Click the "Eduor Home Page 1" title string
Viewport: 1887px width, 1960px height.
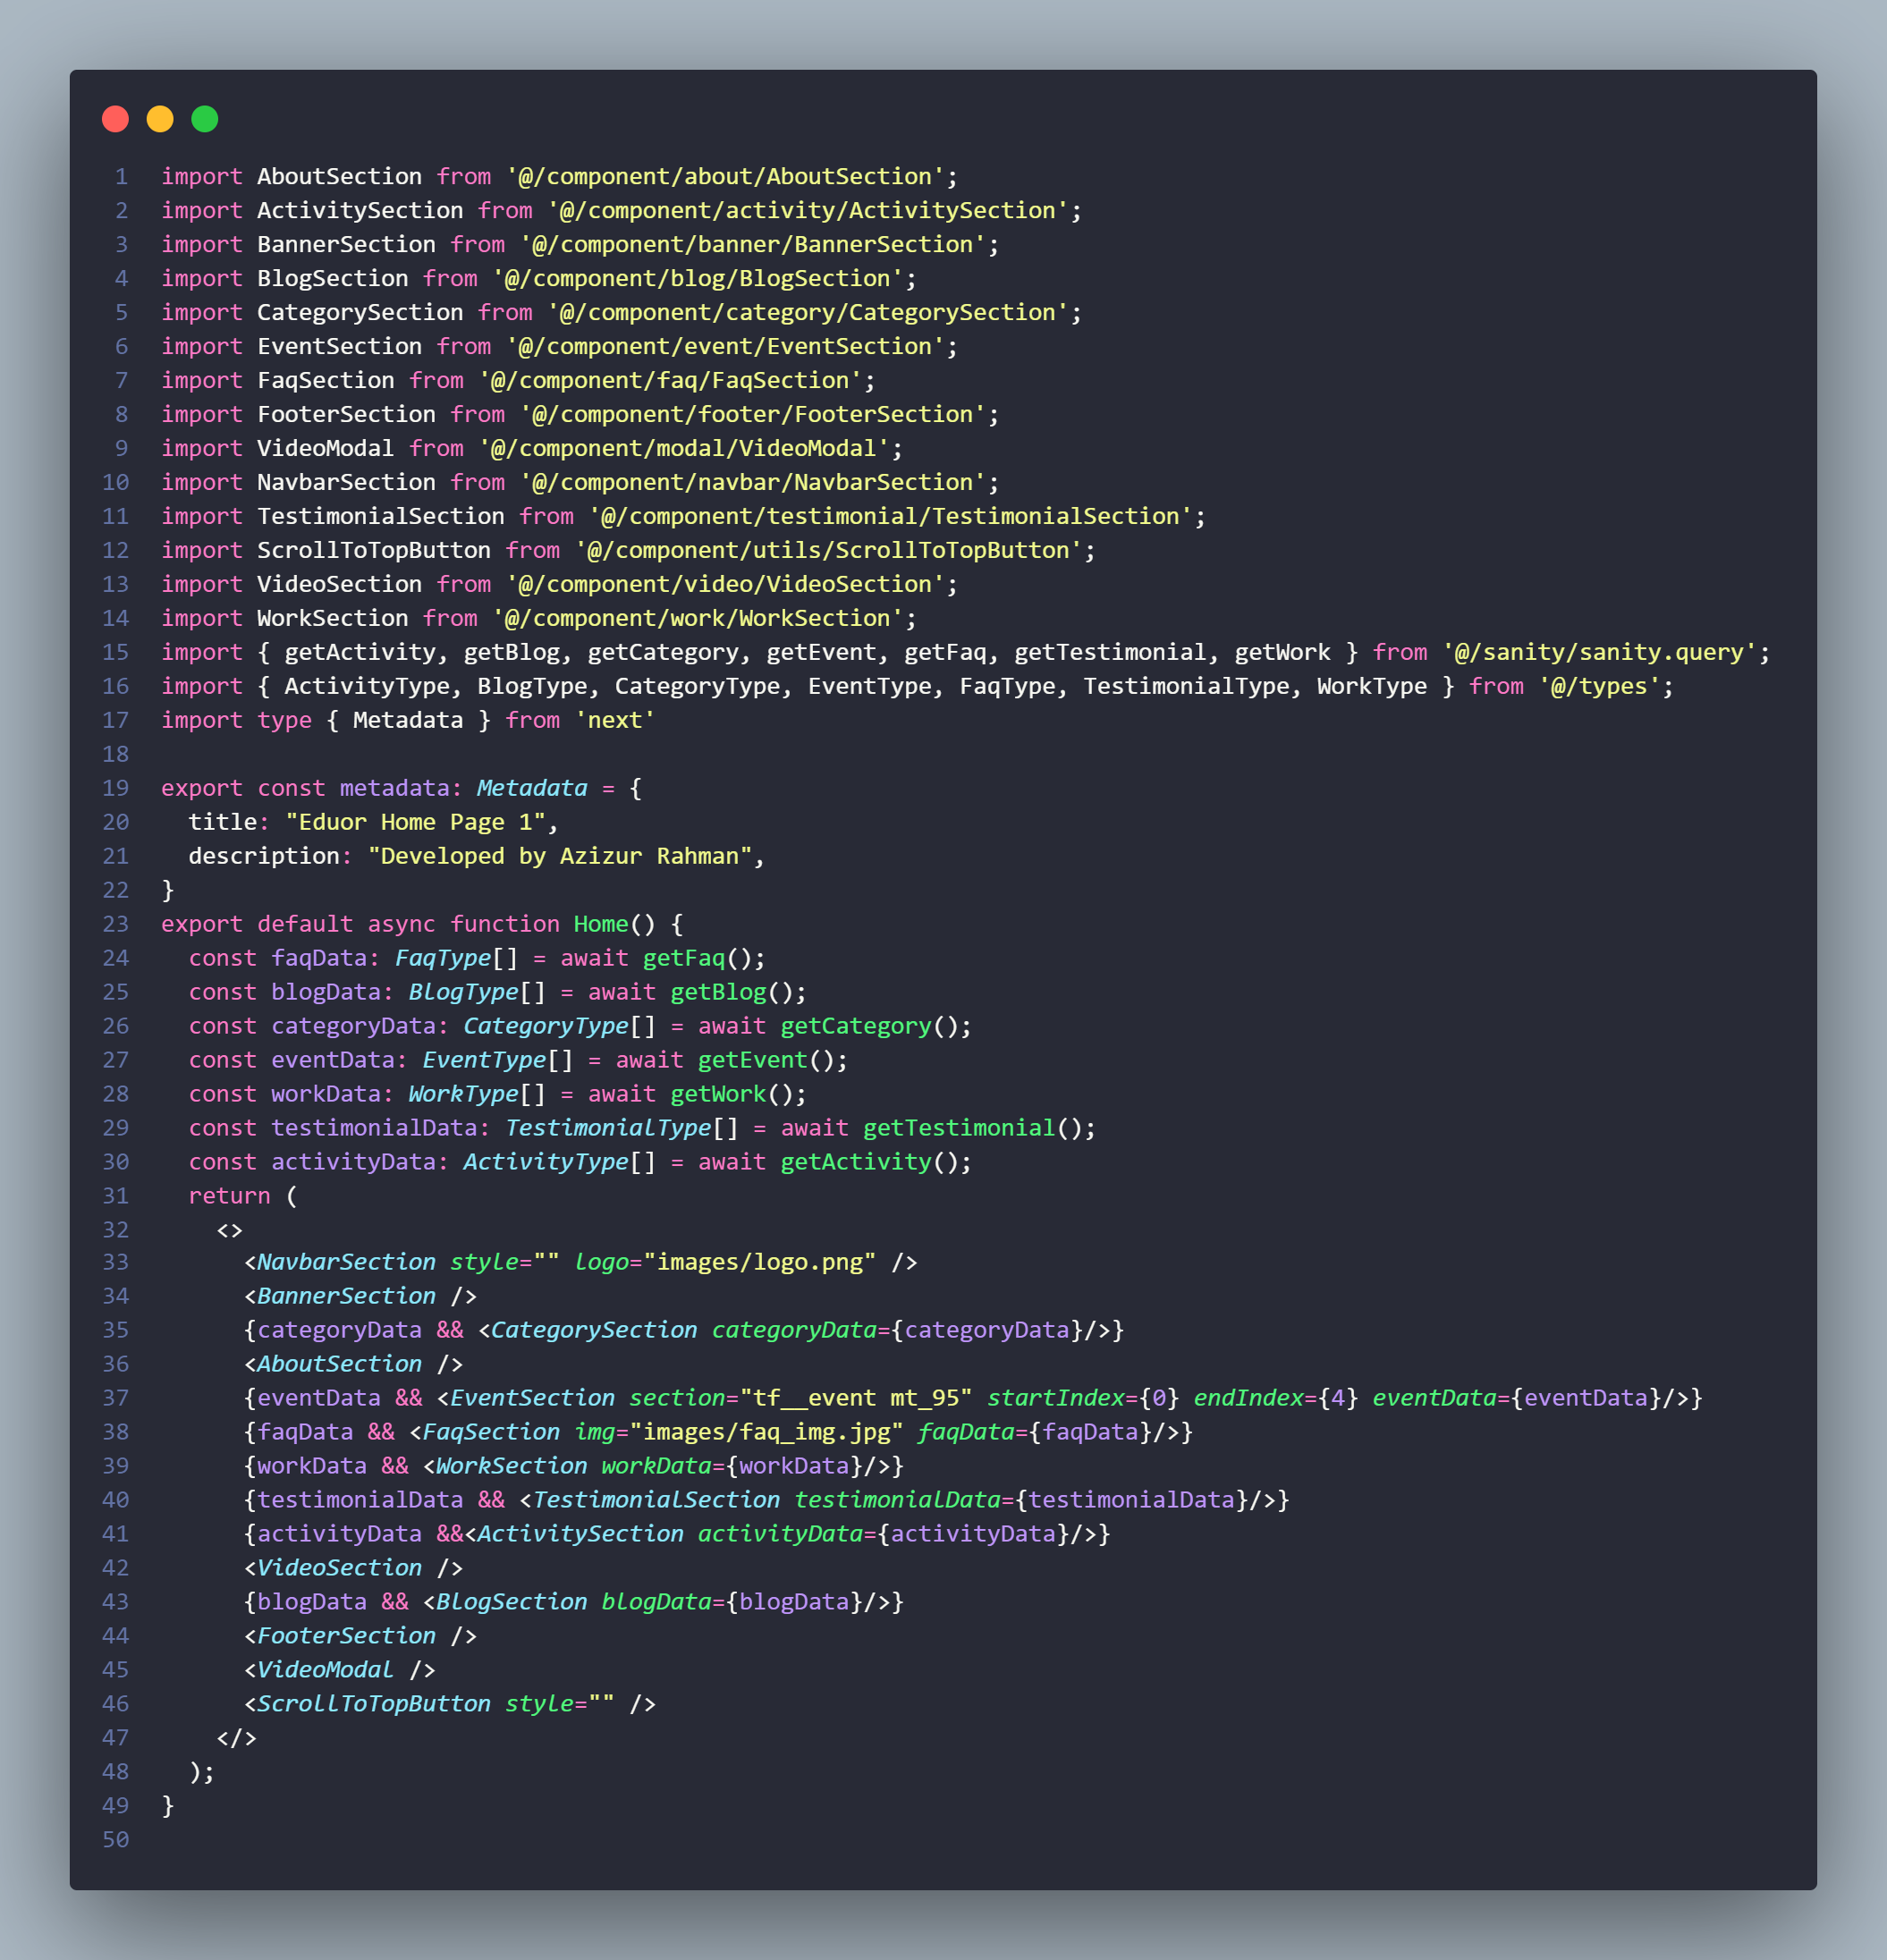[415, 822]
